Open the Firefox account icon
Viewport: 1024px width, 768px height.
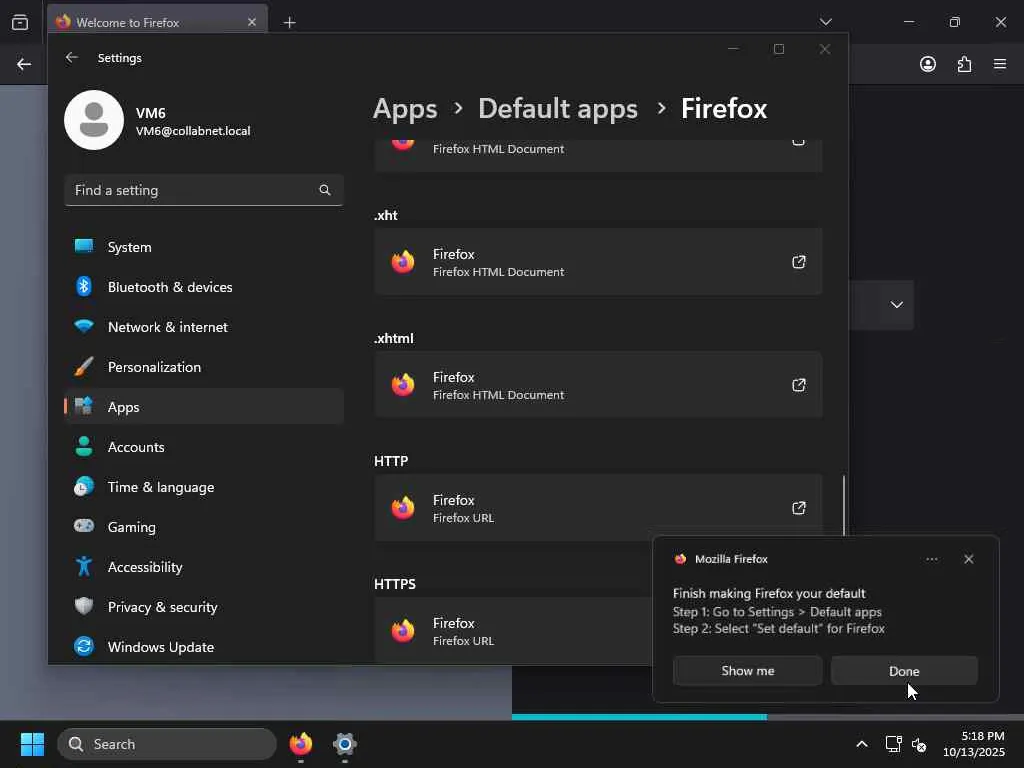tap(927, 64)
